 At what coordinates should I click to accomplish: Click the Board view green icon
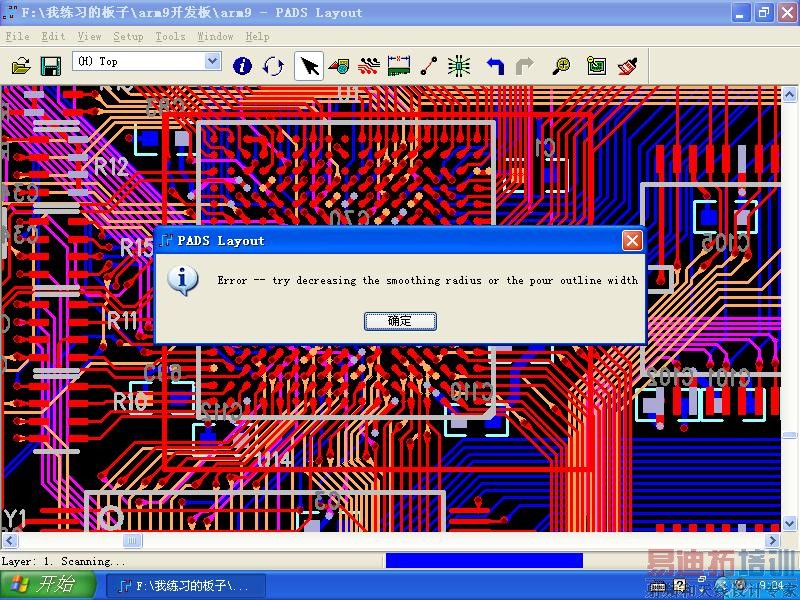click(x=596, y=66)
